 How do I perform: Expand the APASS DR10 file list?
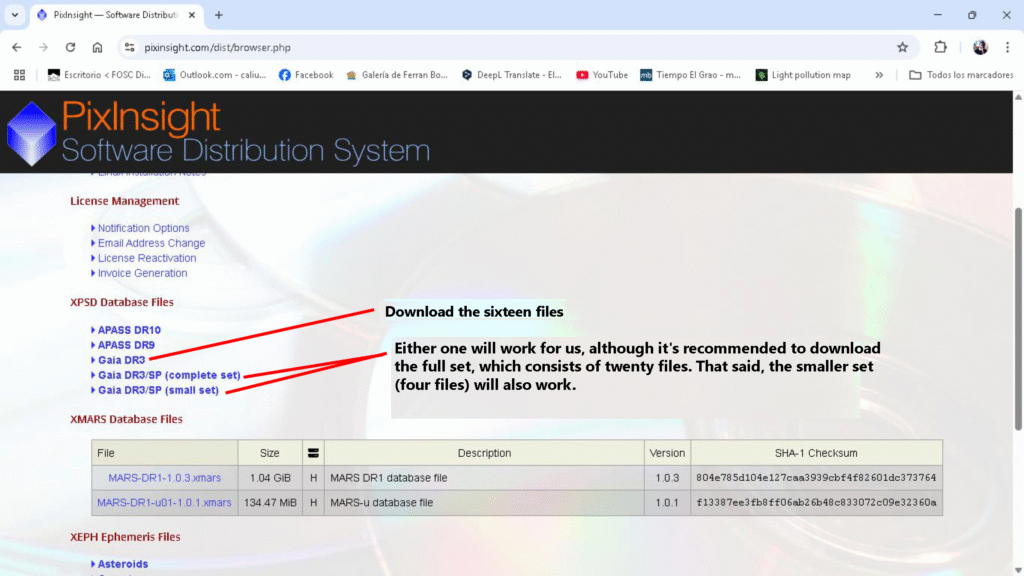tap(129, 330)
